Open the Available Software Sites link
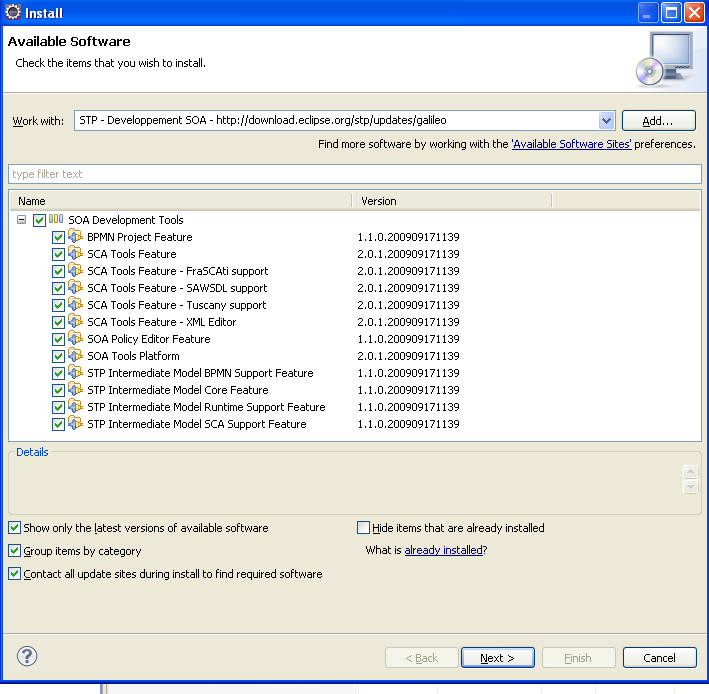The width and height of the screenshot is (709, 694). pos(572,144)
